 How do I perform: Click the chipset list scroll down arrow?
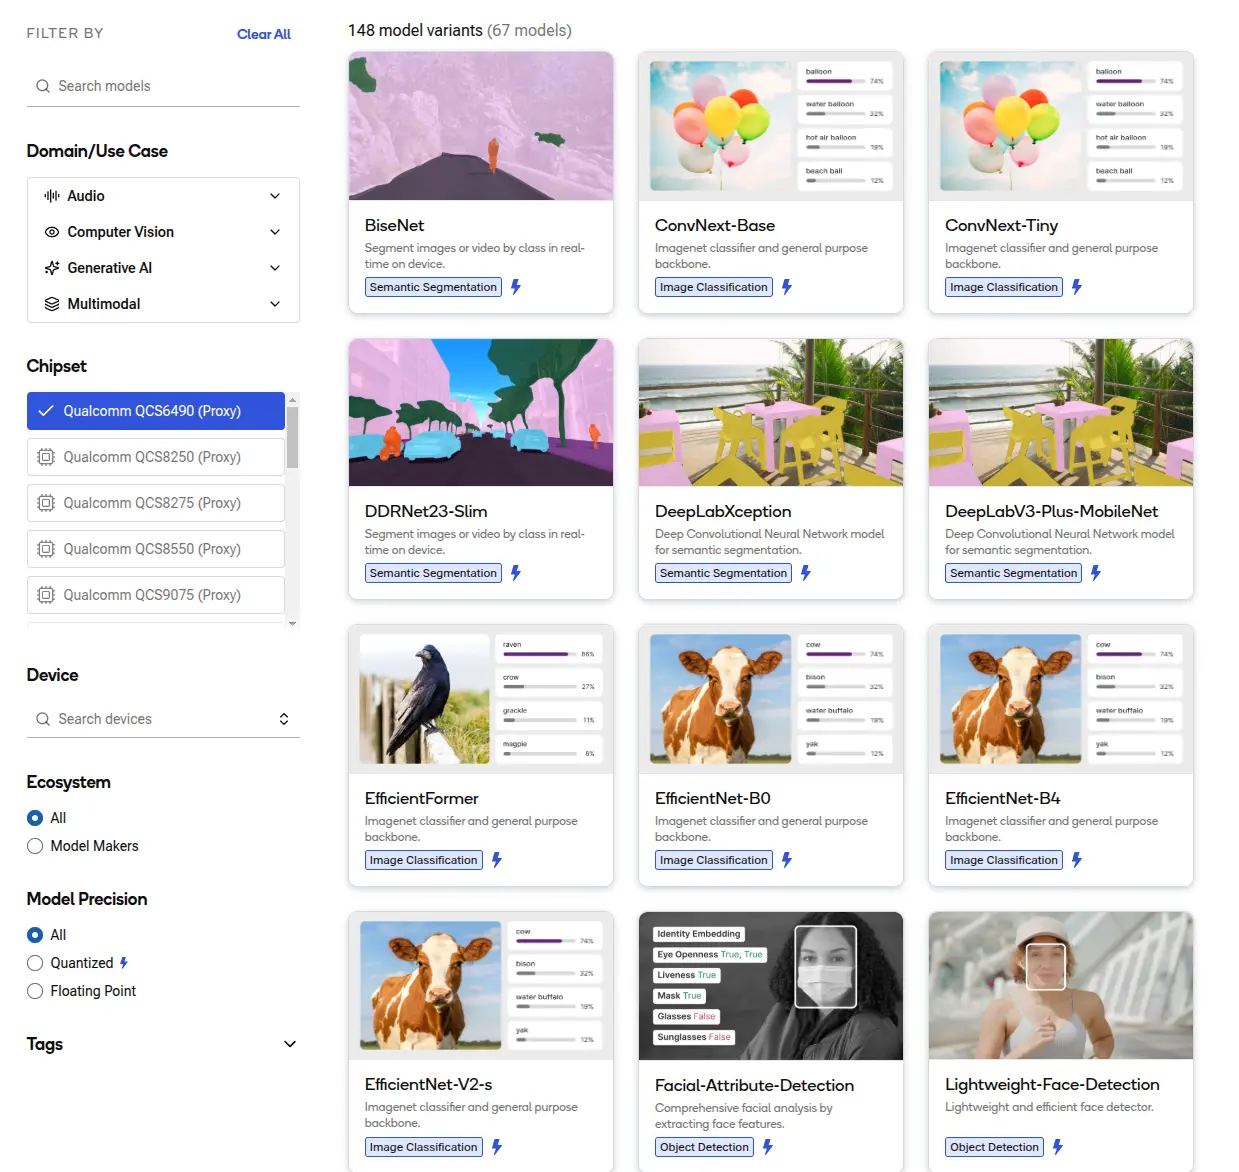pos(293,623)
